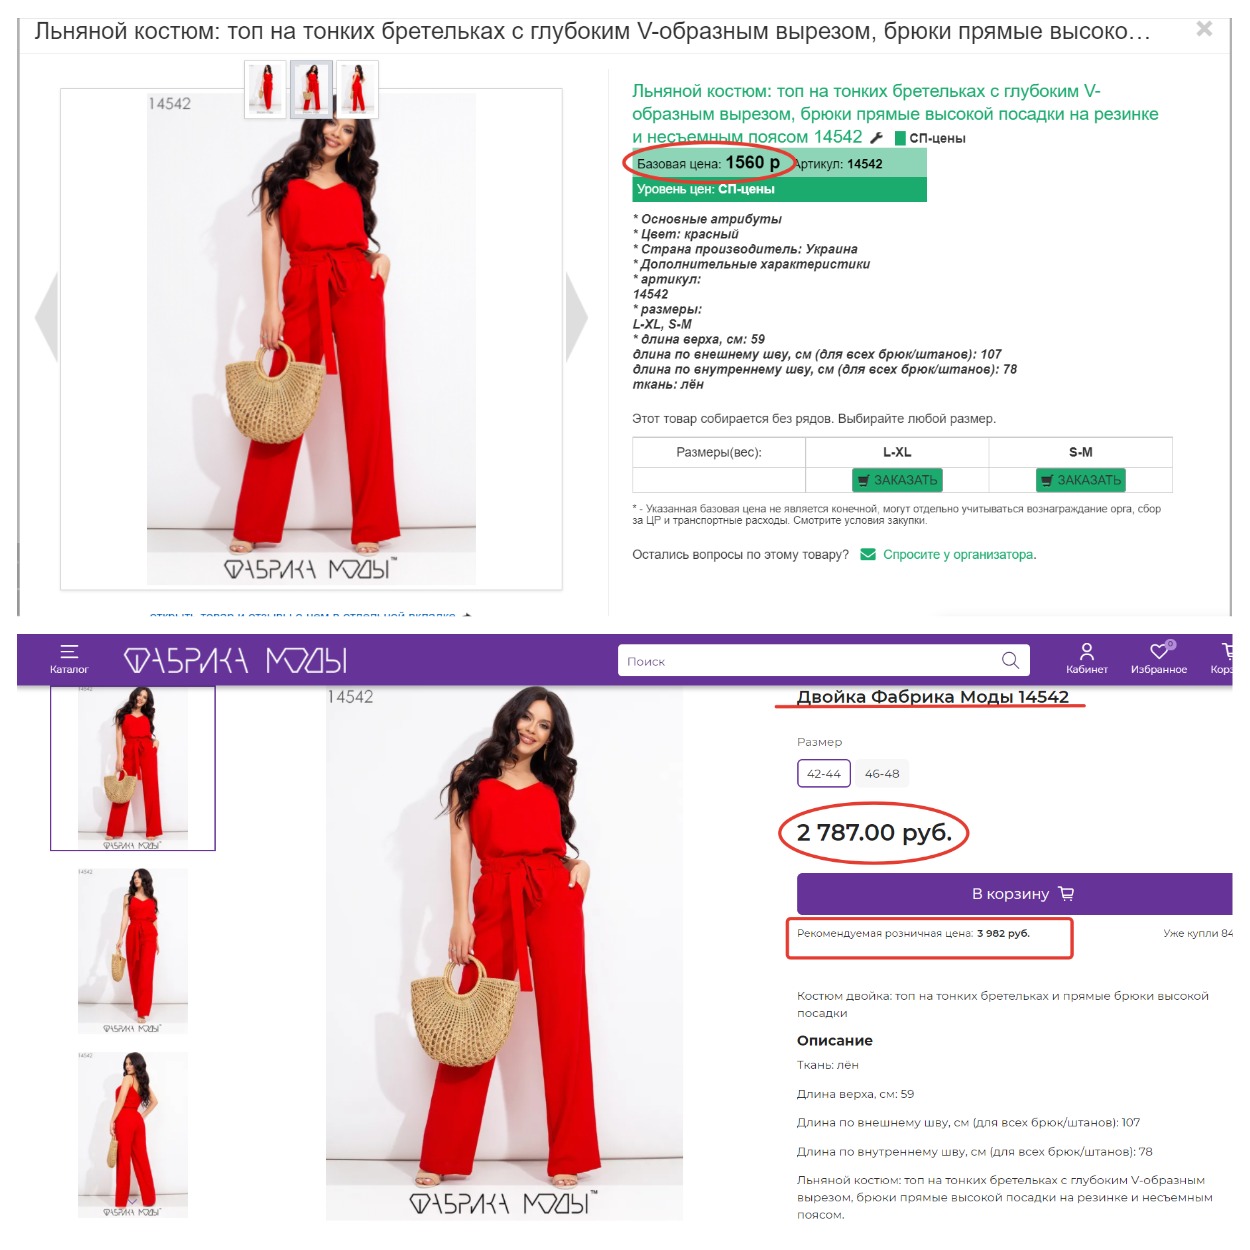Click the envelope icon near organizer question
1250x1250 pixels.
pyautogui.click(x=868, y=554)
